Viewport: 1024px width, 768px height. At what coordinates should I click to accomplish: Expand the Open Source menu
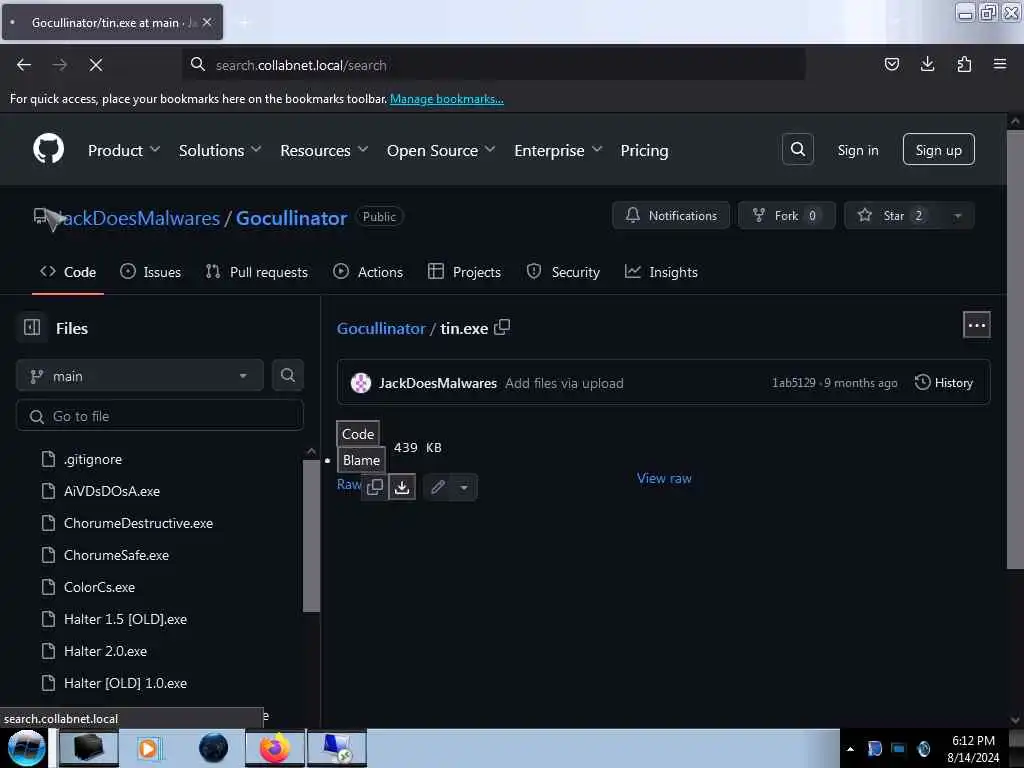click(x=441, y=150)
